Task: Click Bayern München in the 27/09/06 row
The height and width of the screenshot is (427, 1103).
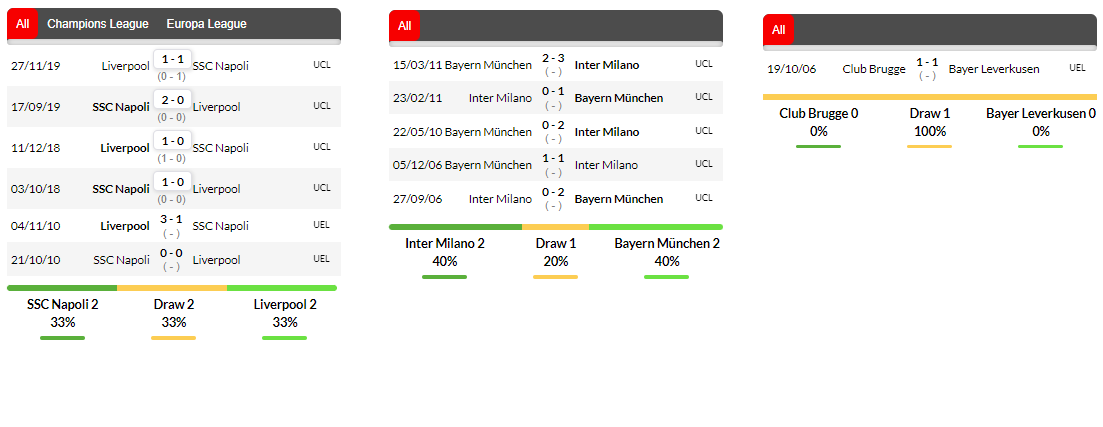Action: 618,199
